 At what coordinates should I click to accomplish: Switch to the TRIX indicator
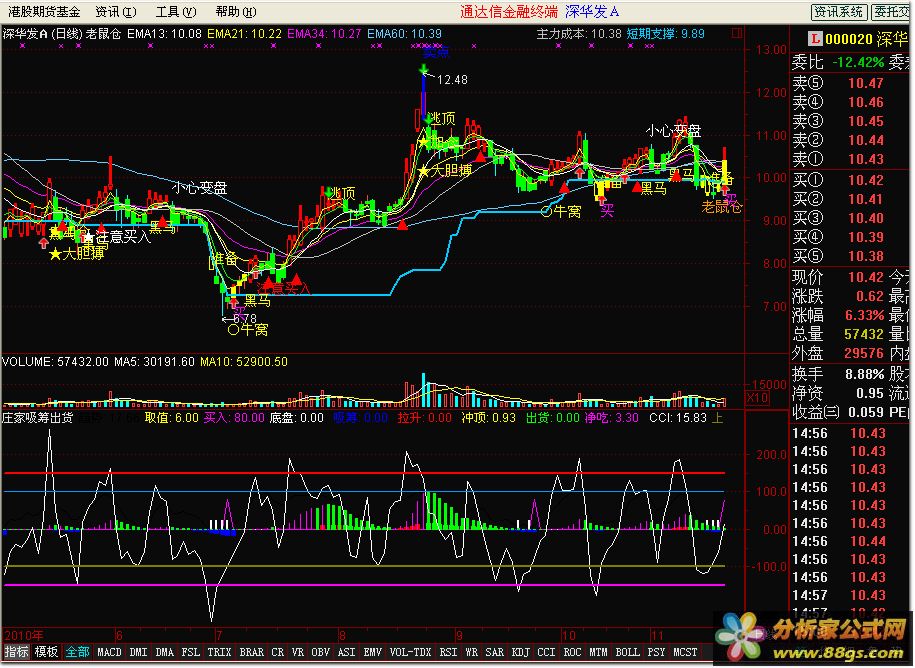[x=219, y=652]
